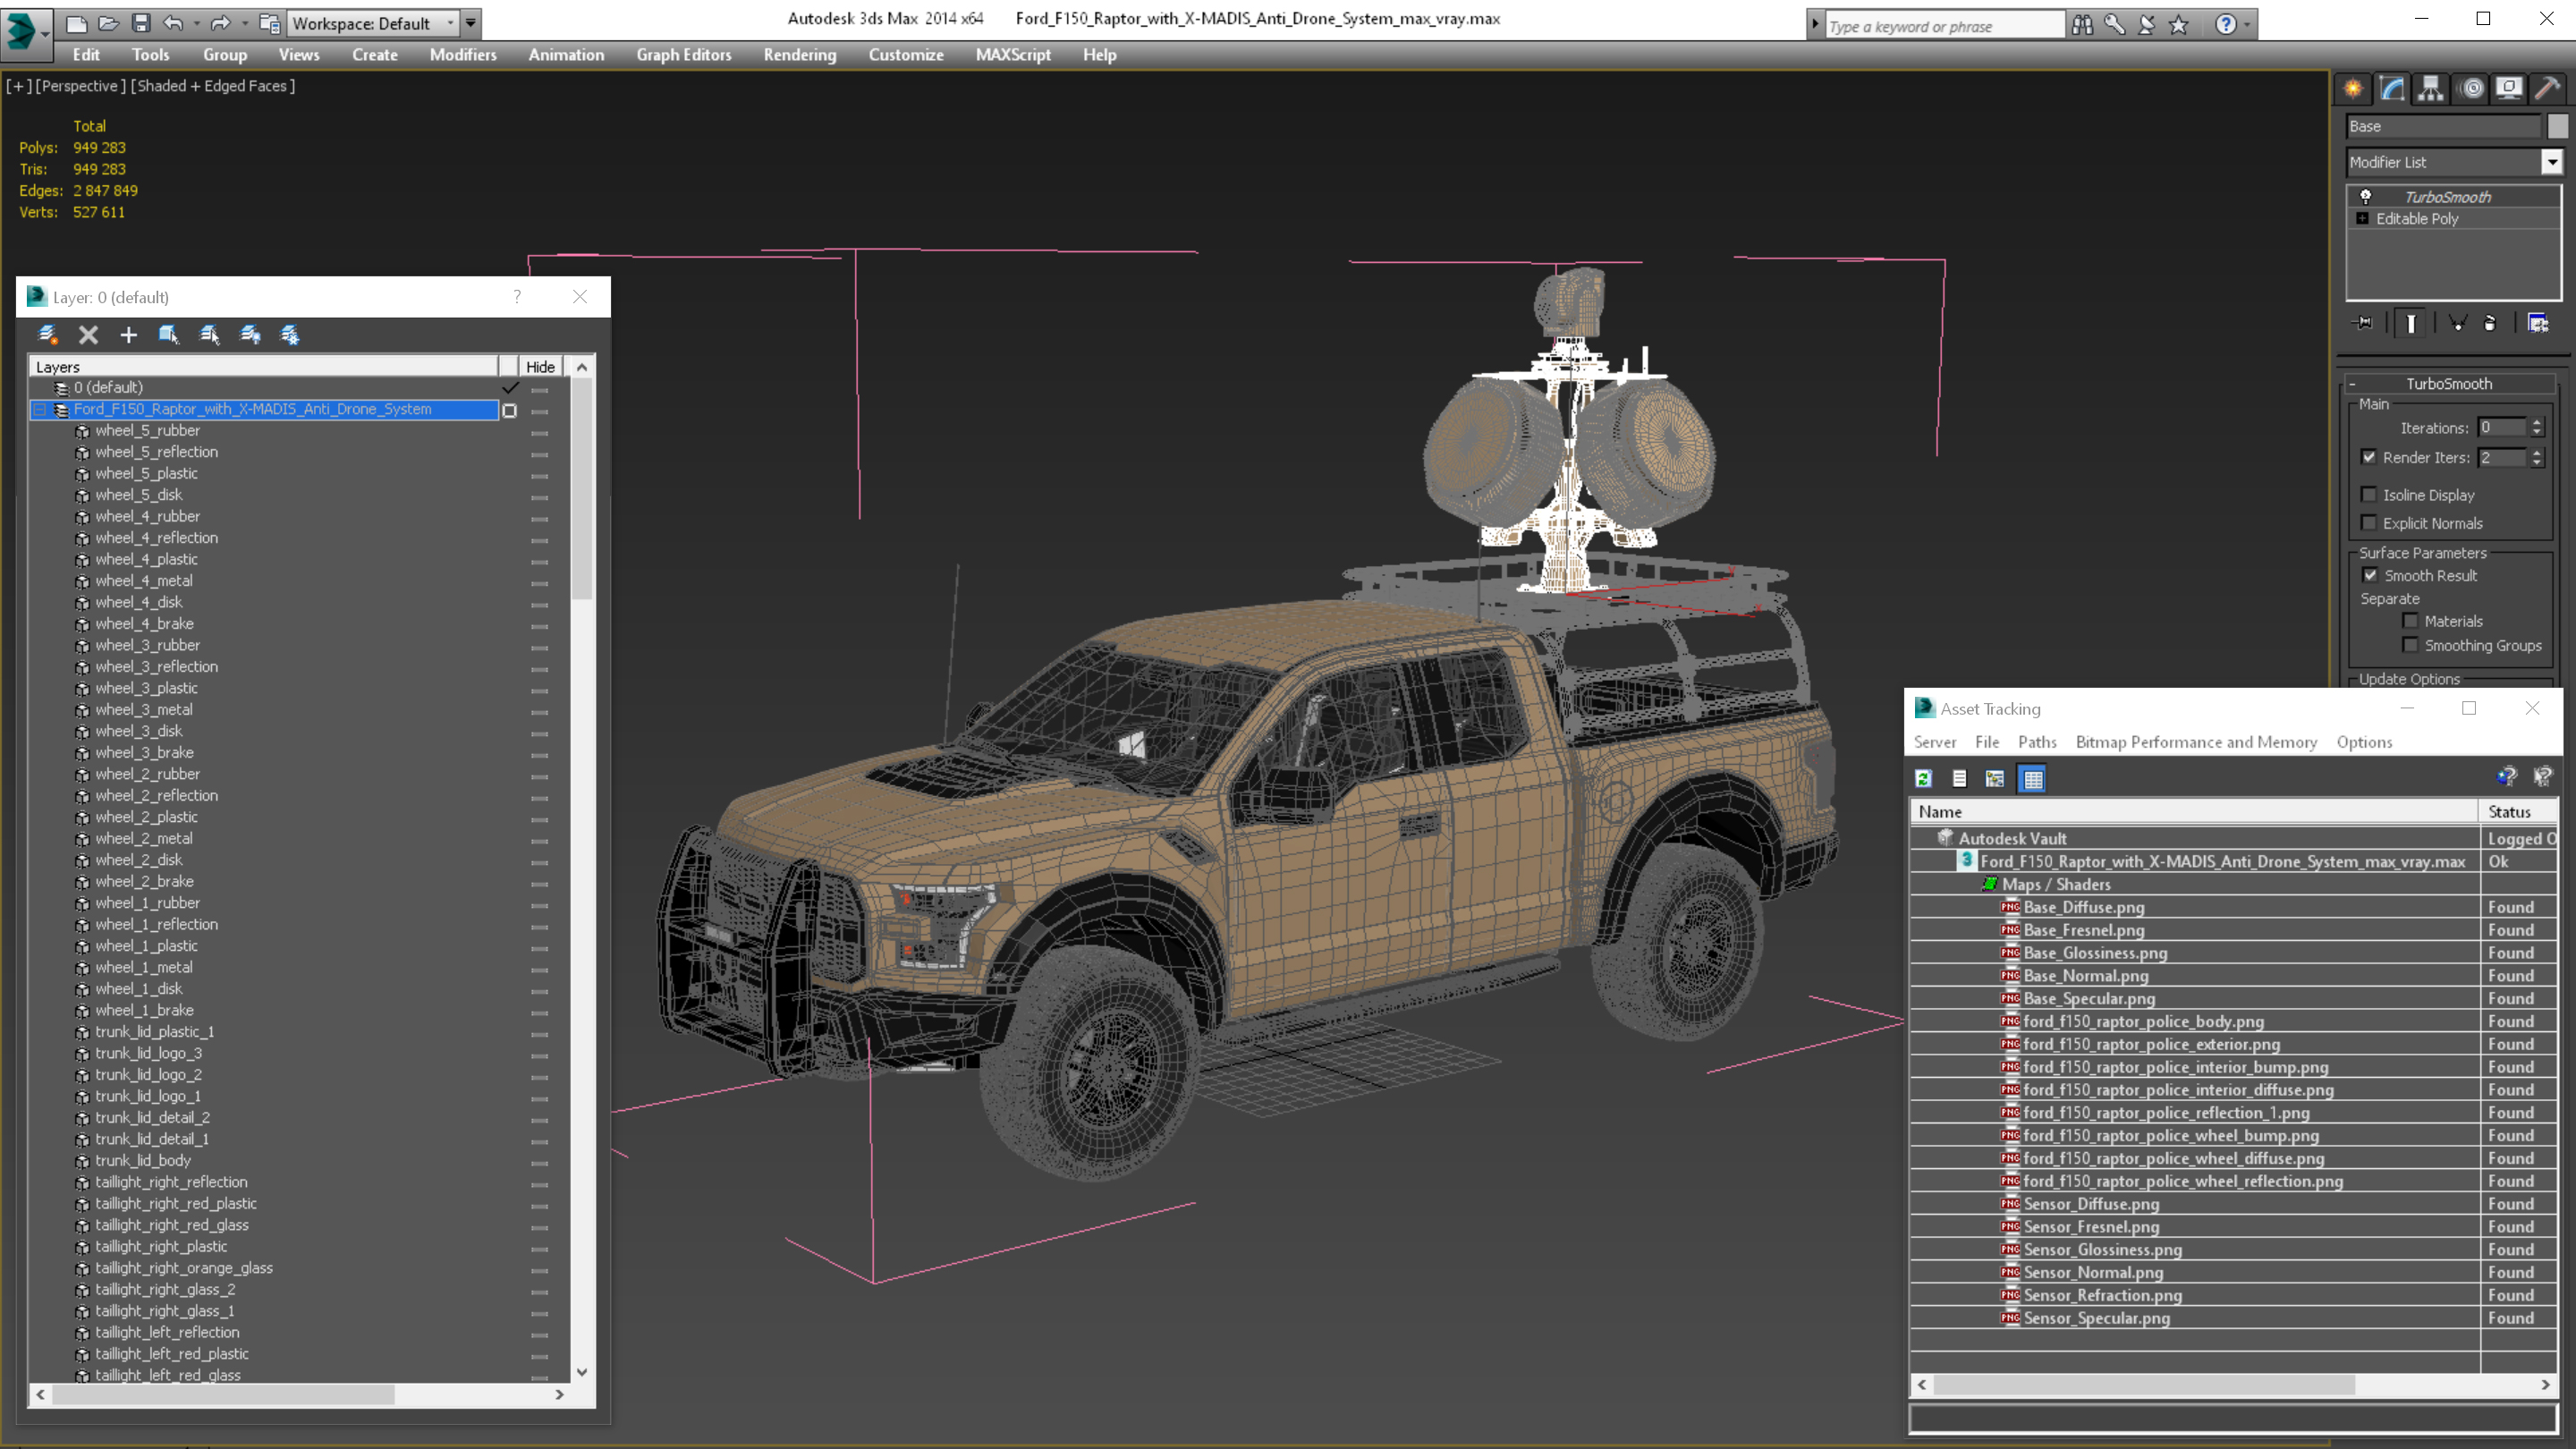Open the Motion command panel tab
Viewport: 2576px width, 1449px height.
pyautogui.click(x=2471, y=89)
